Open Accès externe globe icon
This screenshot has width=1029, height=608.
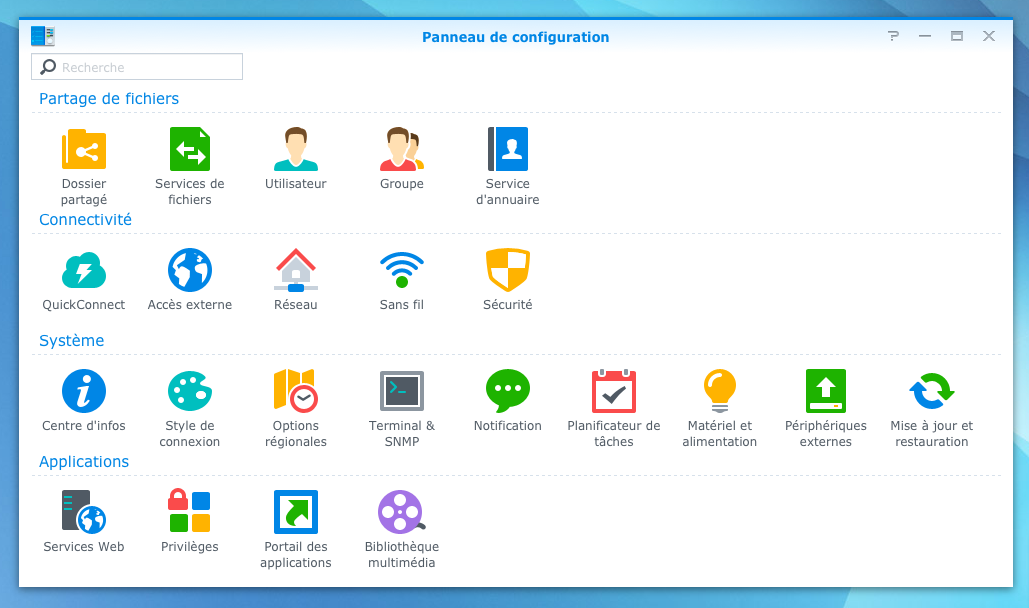click(190, 270)
